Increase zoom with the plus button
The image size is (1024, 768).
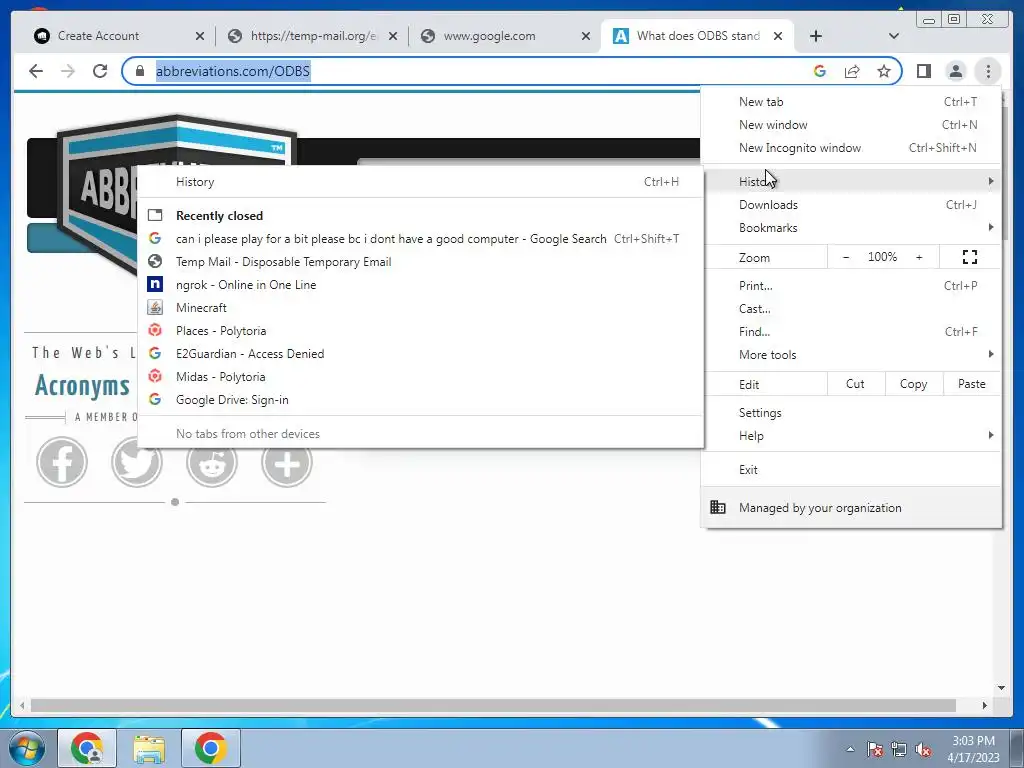pos(919,257)
